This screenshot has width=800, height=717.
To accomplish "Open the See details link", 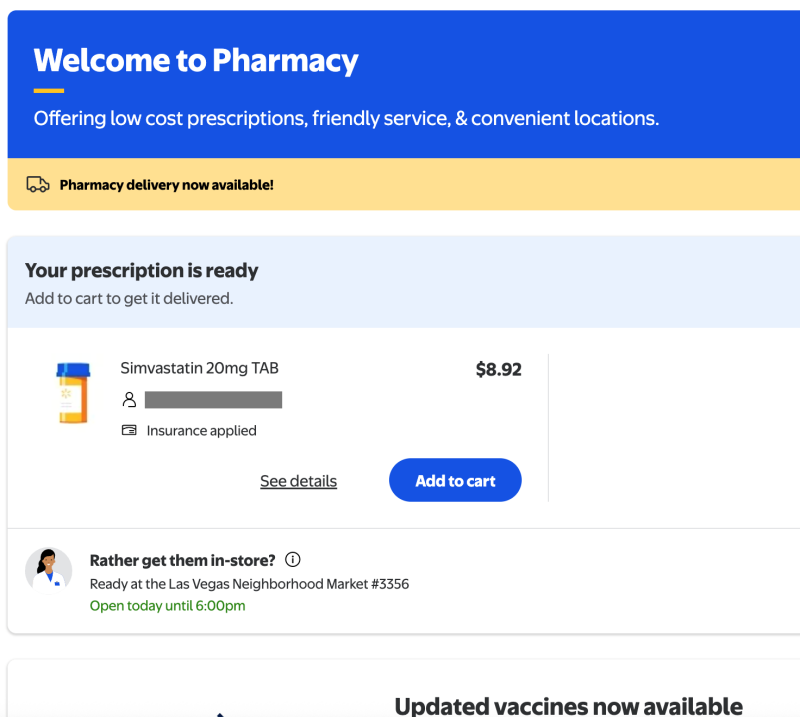I will (298, 481).
